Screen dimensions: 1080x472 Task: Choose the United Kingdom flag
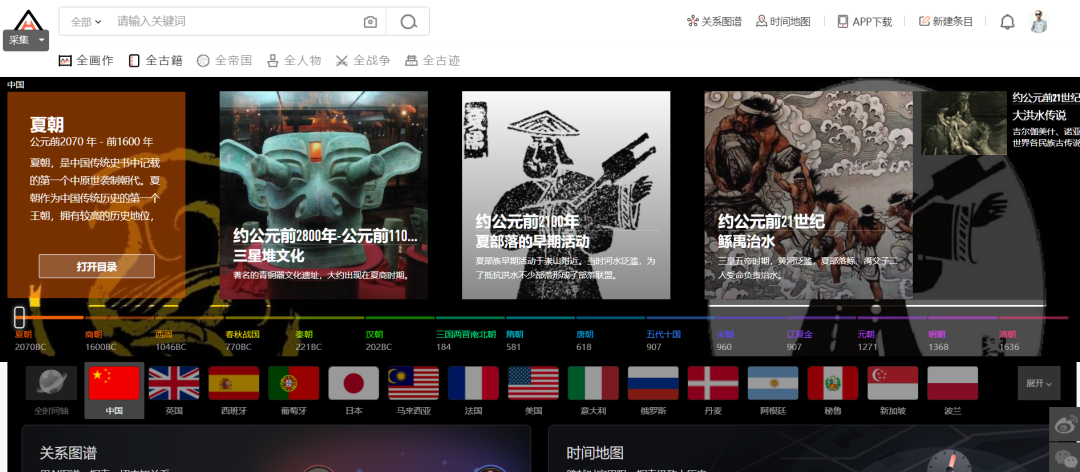pyautogui.click(x=174, y=389)
